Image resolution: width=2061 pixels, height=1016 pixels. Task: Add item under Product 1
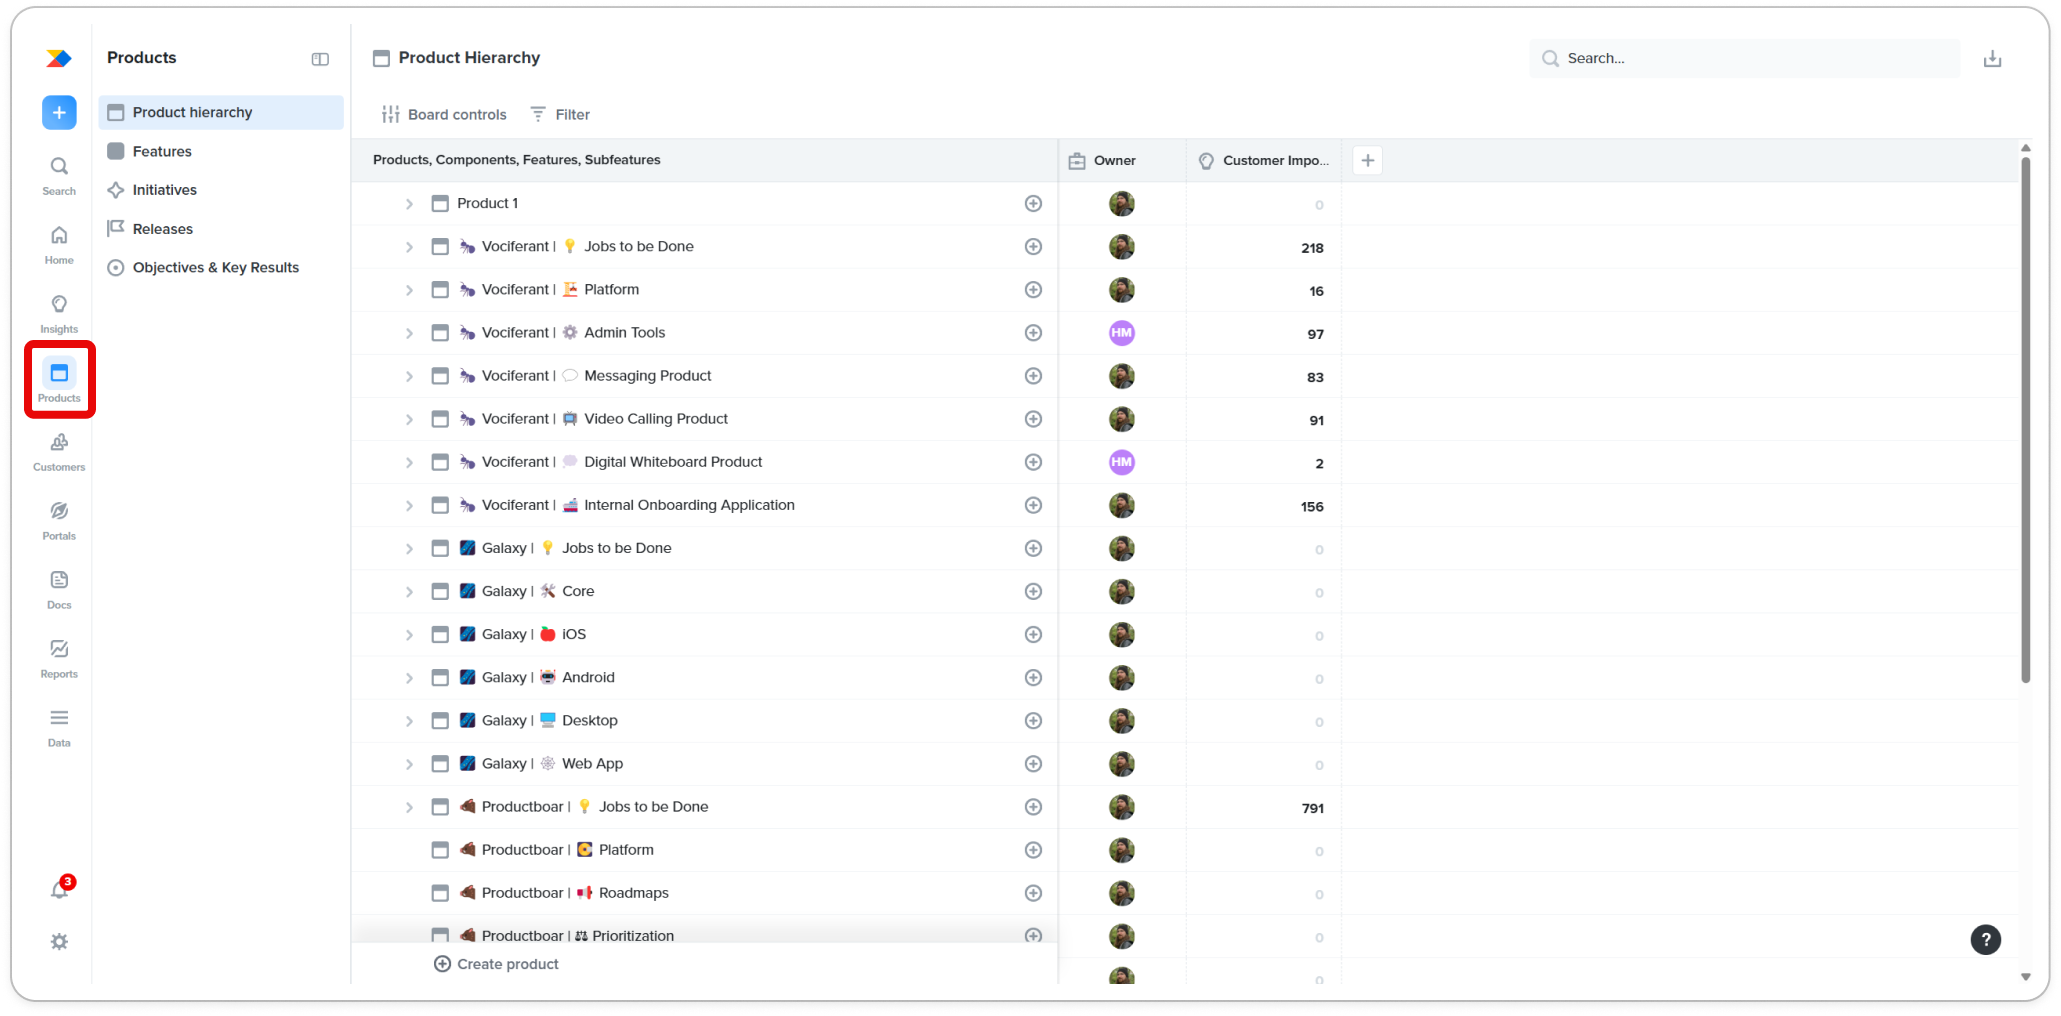pos(1033,203)
